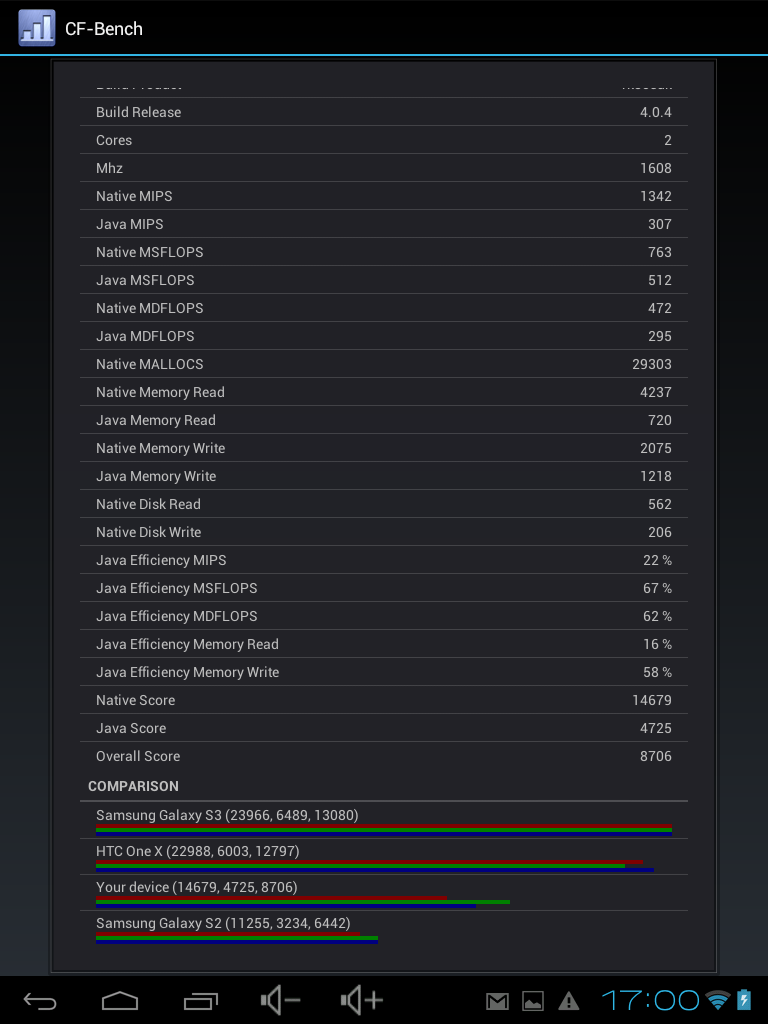Select the Native Memory Write row

pos(384,449)
